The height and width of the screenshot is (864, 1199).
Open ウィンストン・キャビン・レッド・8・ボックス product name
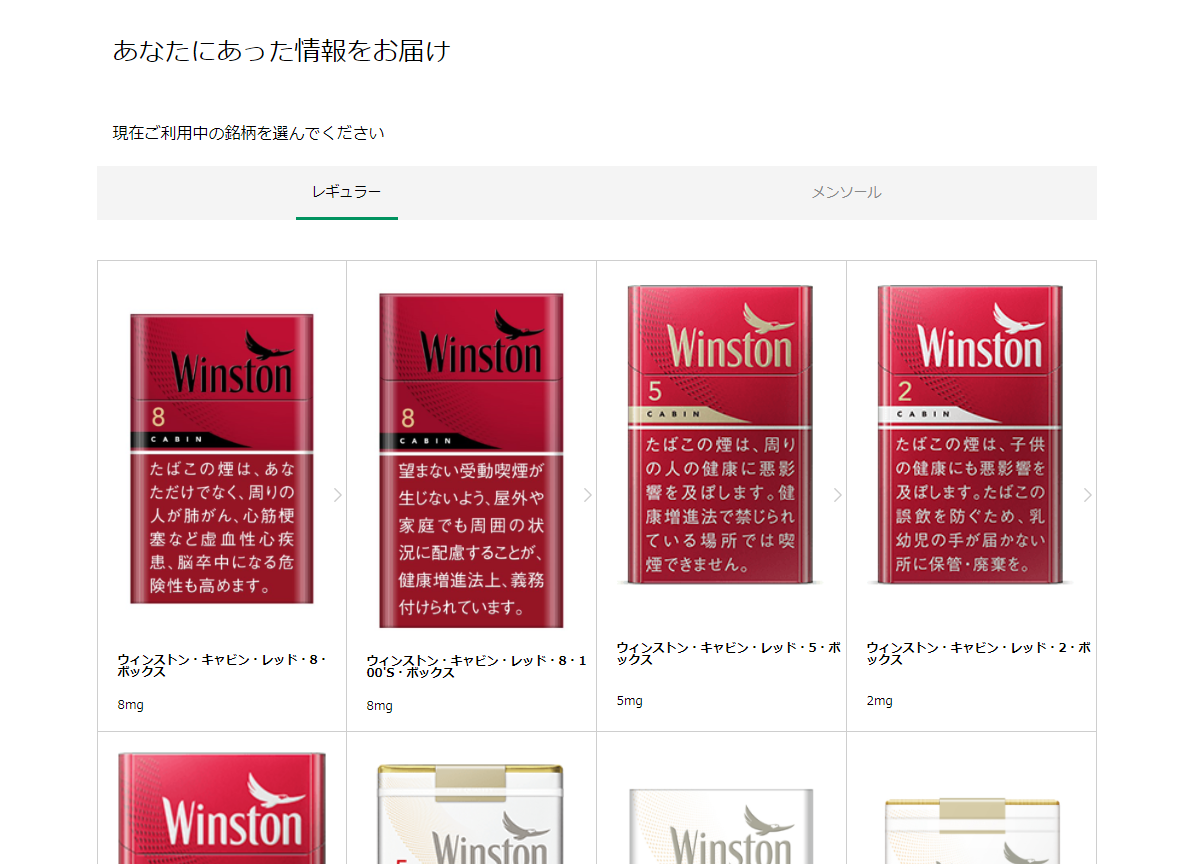point(222,665)
